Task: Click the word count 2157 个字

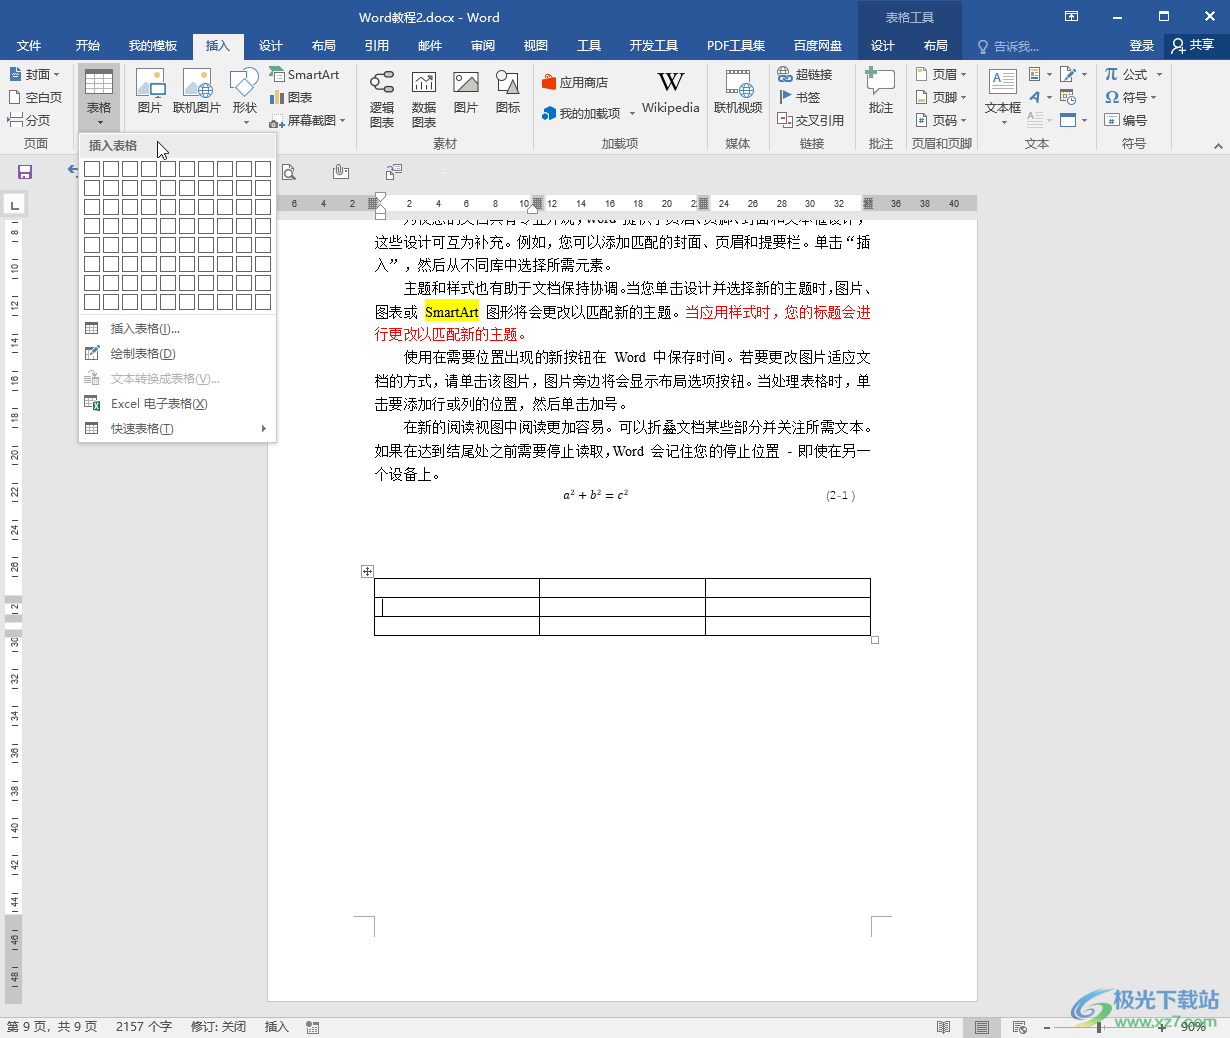Action: (144, 1027)
